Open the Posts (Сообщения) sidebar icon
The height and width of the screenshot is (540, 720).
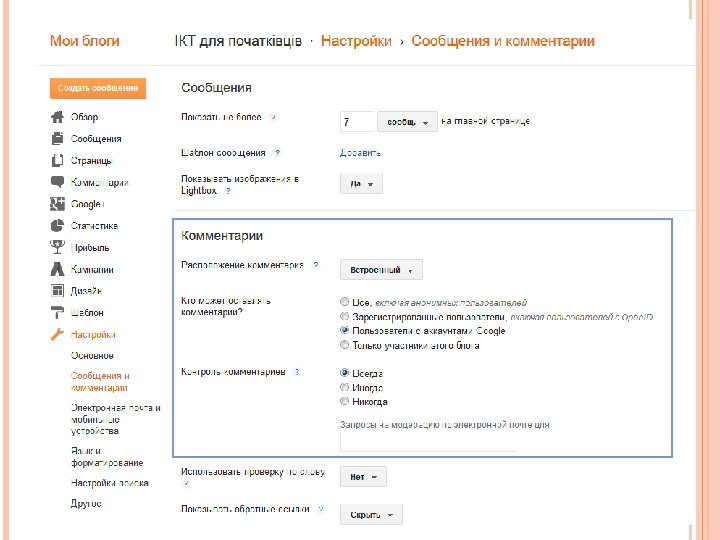point(57,139)
